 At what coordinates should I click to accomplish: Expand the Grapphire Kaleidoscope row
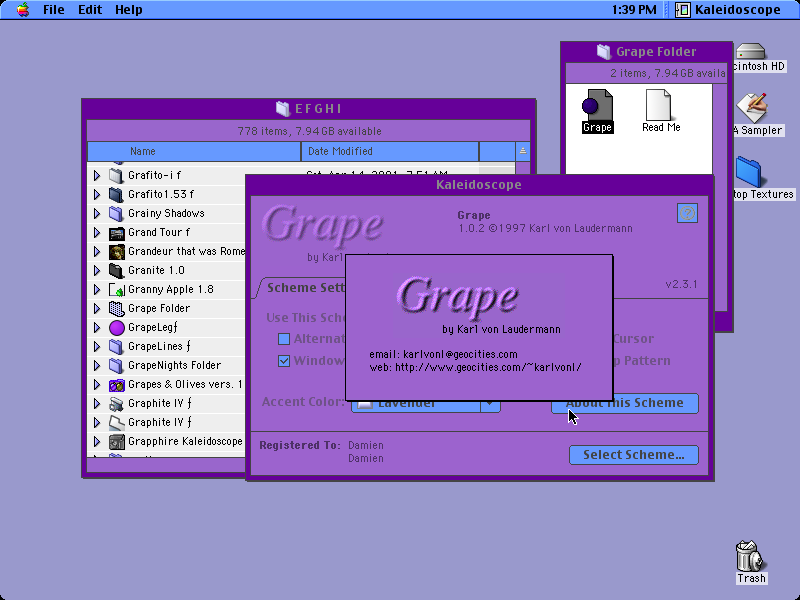point(97,442)
